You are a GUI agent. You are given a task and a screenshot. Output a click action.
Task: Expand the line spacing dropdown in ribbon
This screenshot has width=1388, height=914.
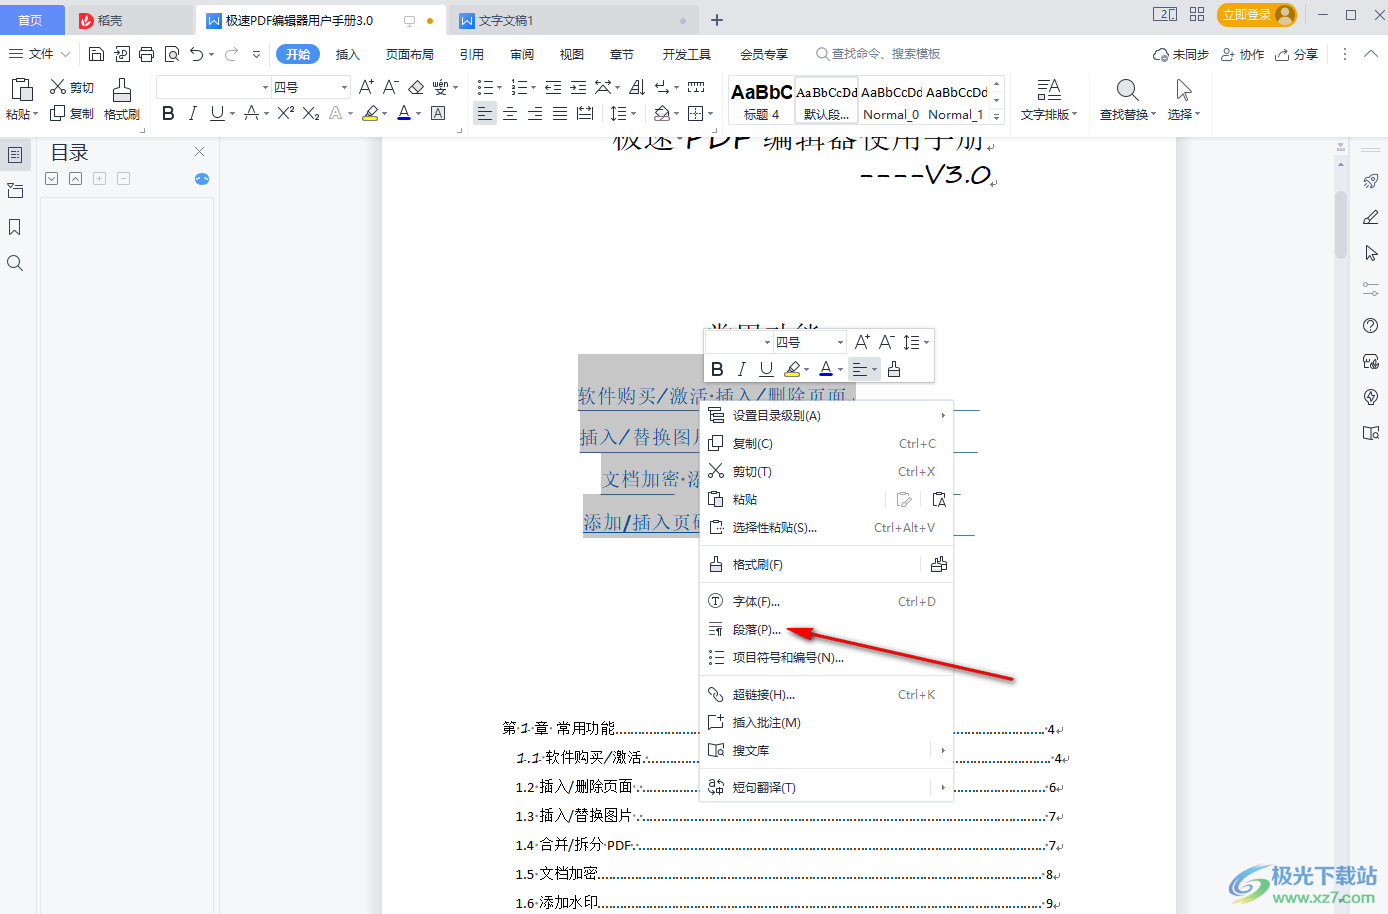635,114
